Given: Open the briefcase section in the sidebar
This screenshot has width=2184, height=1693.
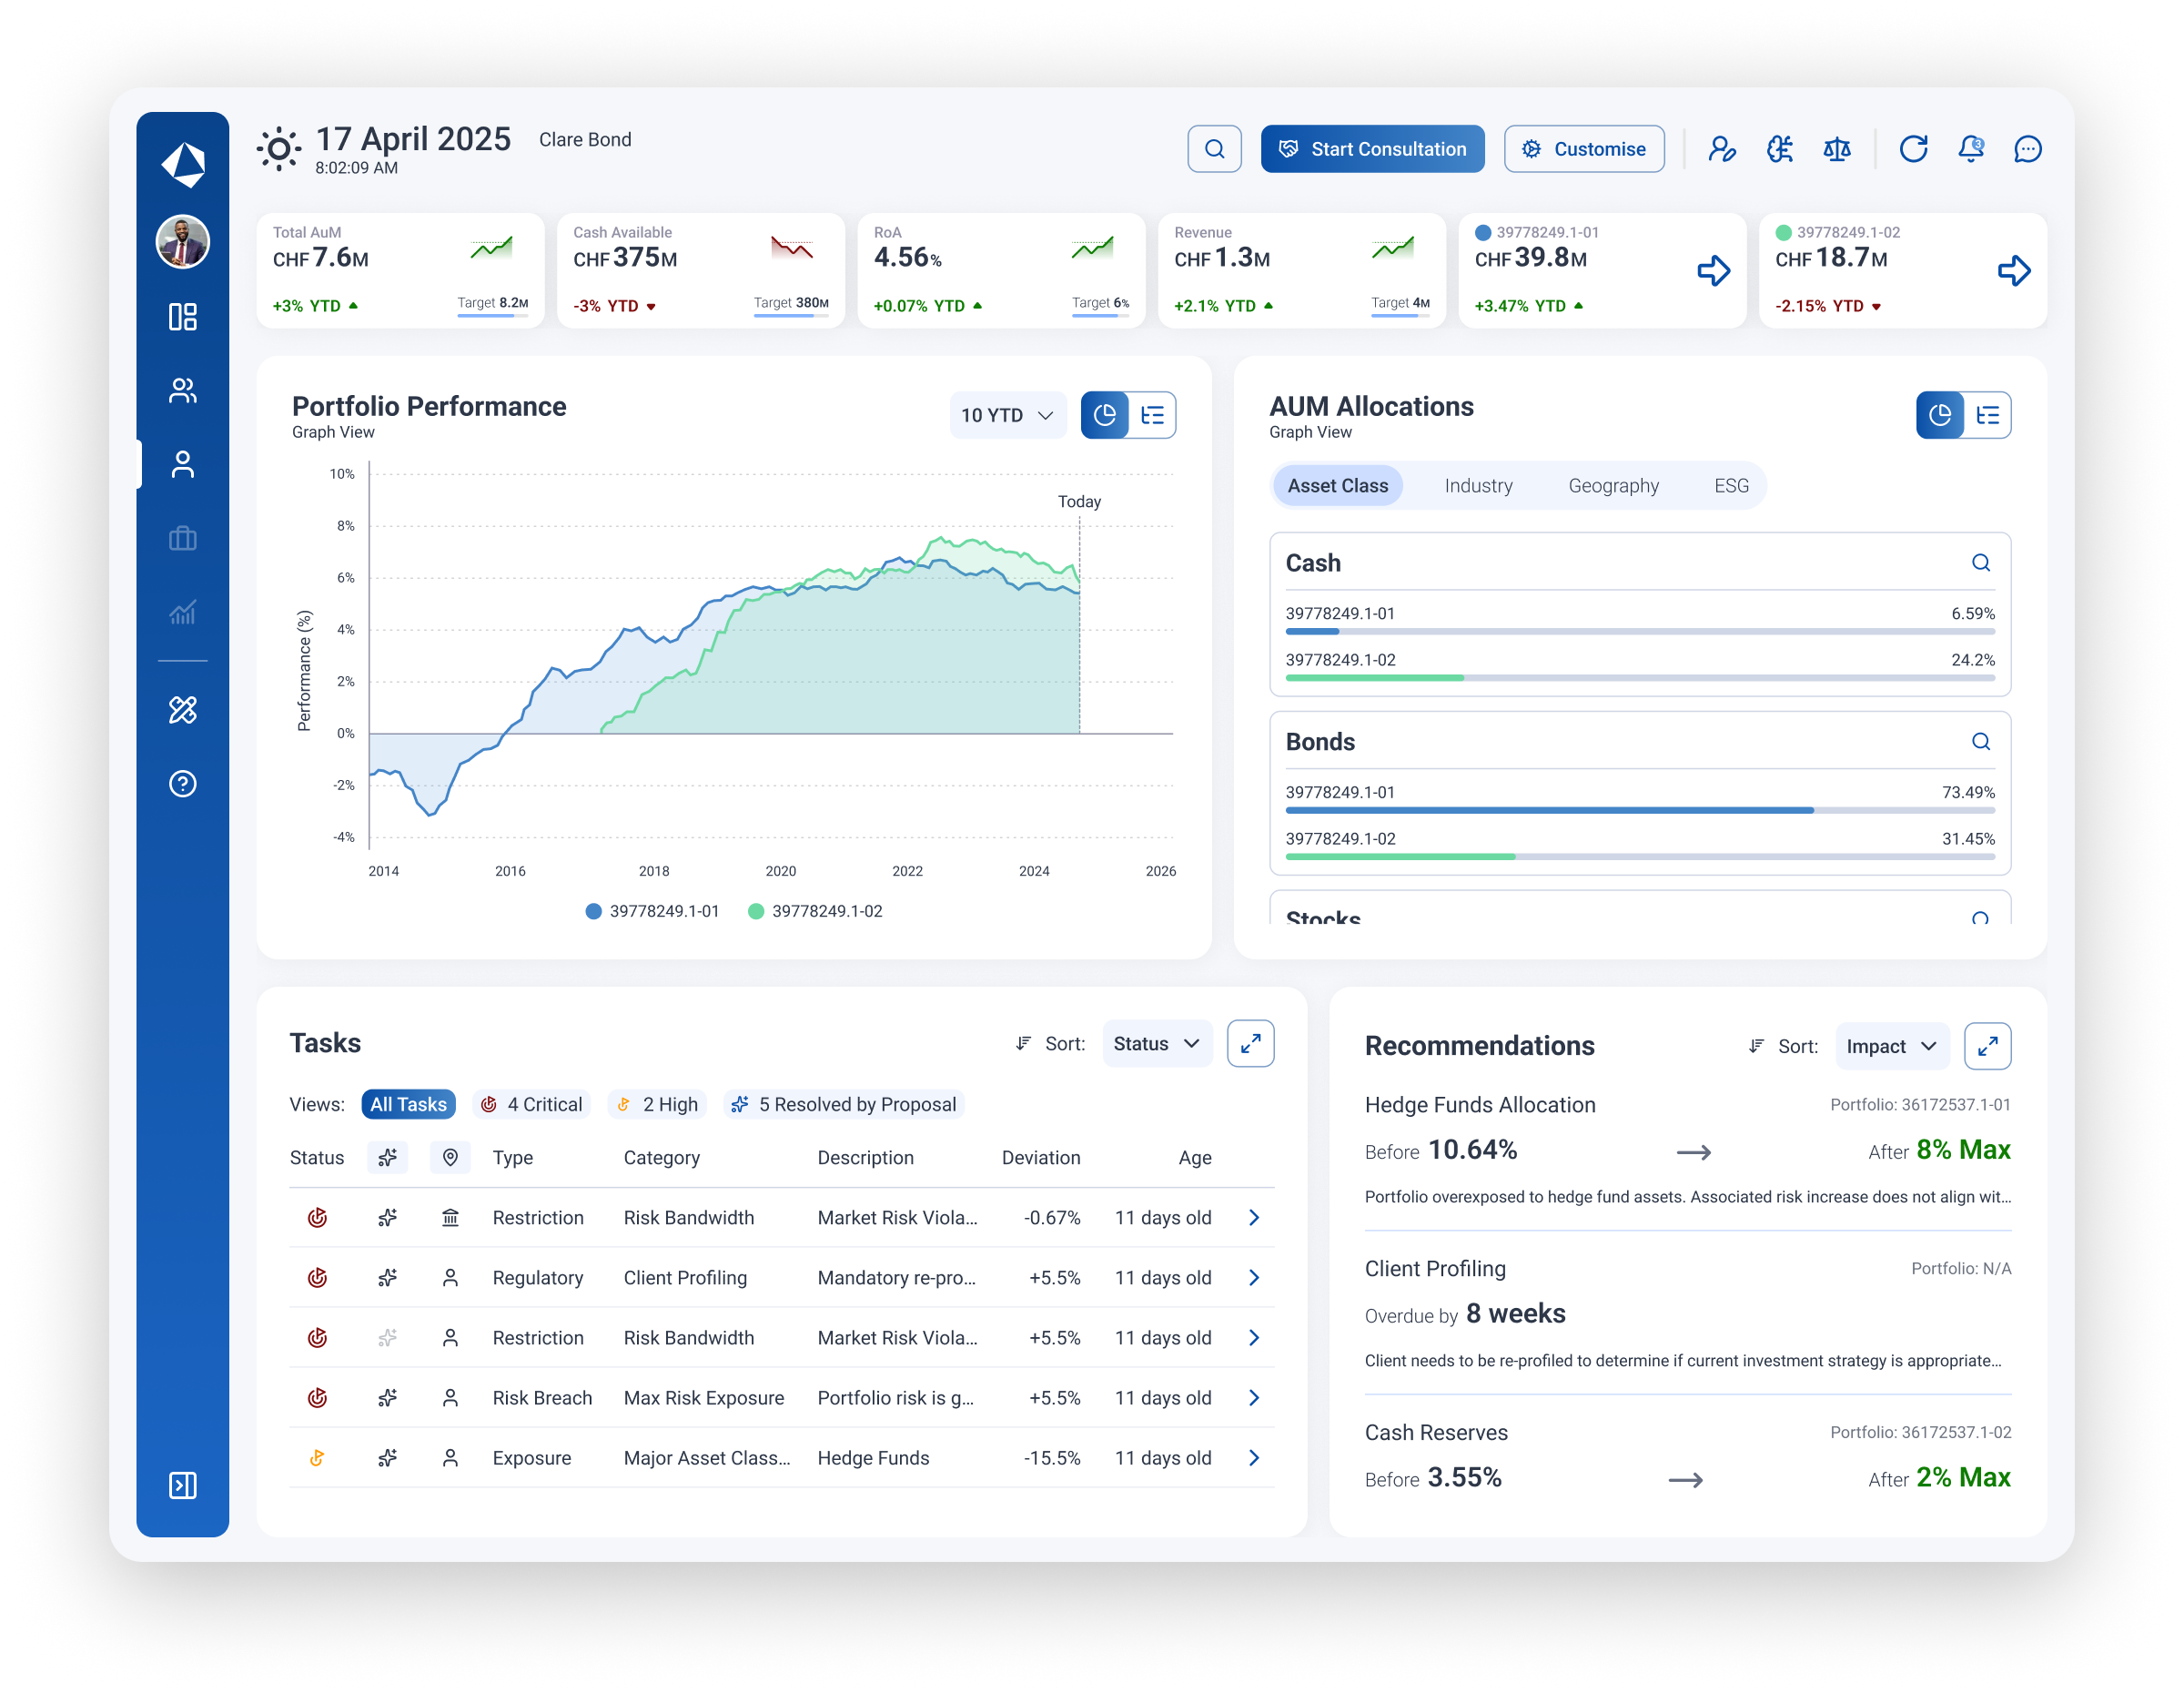Looking at the screenshot, I should tap(182, 538).
